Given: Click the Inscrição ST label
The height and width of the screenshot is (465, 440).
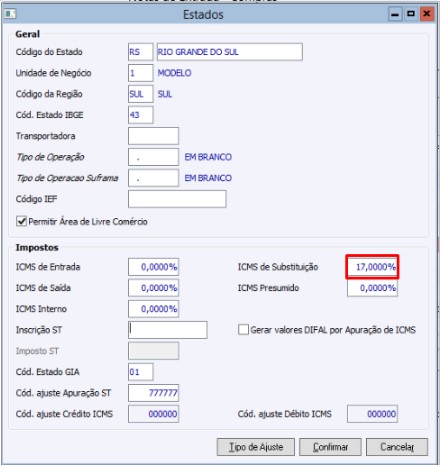Looking at the screenshot, I should click(39, 330).
